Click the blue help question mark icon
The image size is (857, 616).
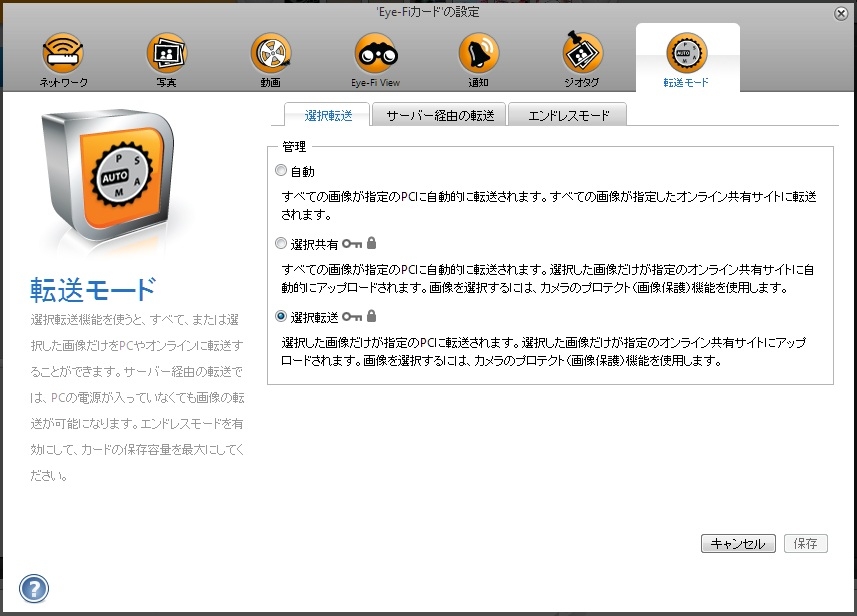click(34, 589)
